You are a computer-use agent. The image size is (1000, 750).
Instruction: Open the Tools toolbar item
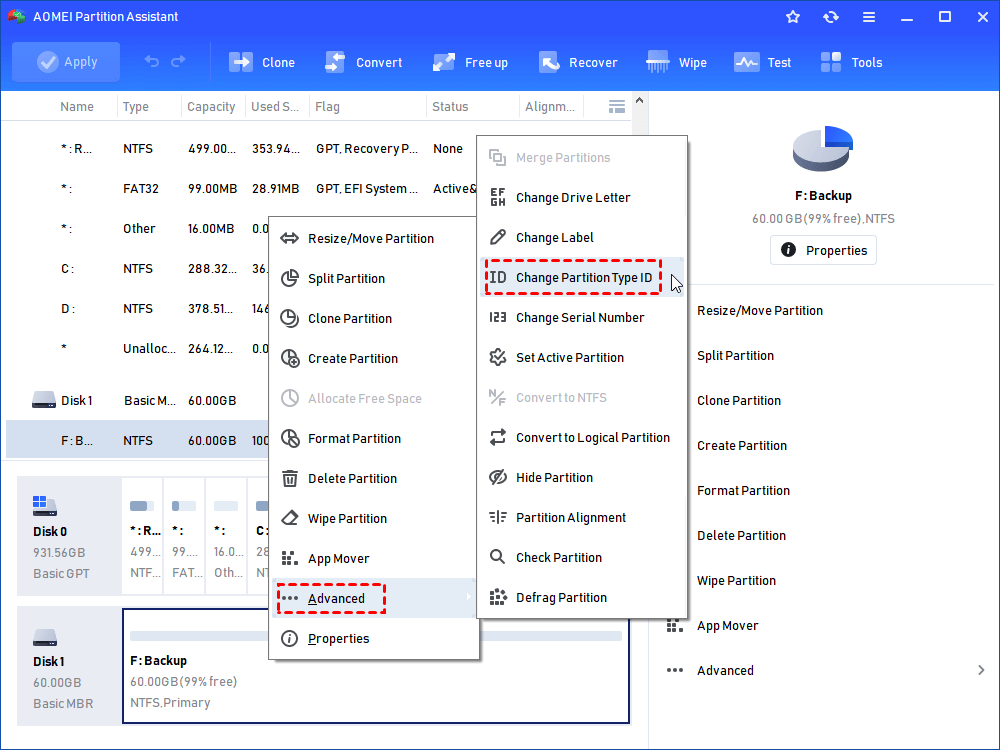pyautogui.click(x=851, y=62)
